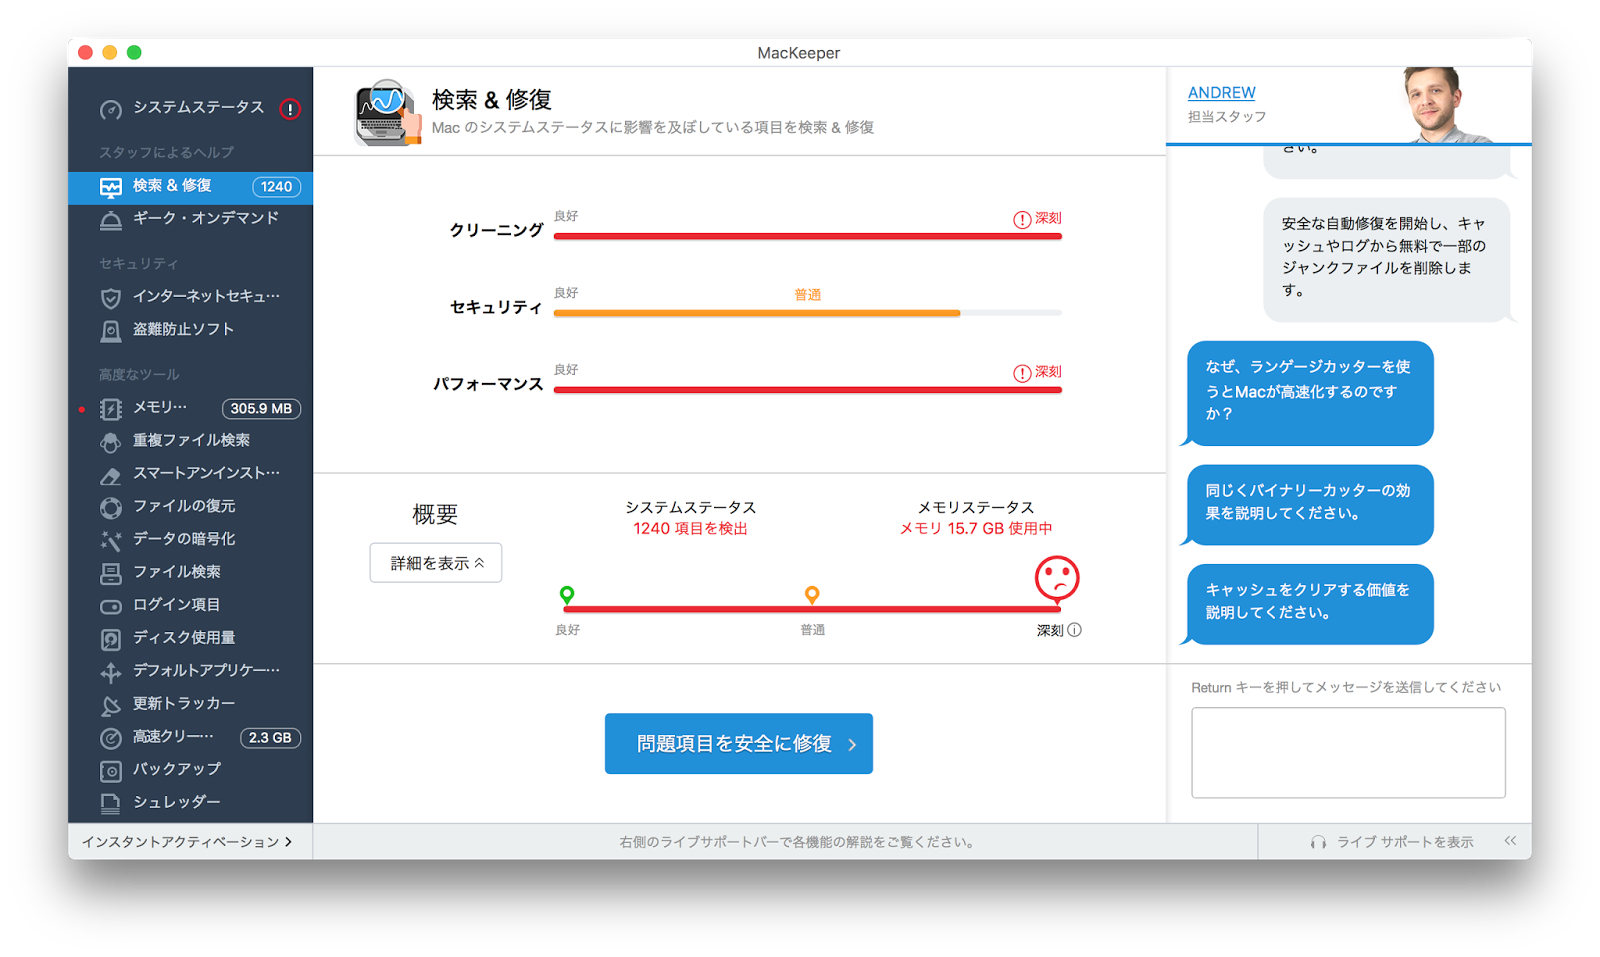Click the パフォーマンス 深刻 warning icon
The image size is (1600, 957).
(1022, 373)
